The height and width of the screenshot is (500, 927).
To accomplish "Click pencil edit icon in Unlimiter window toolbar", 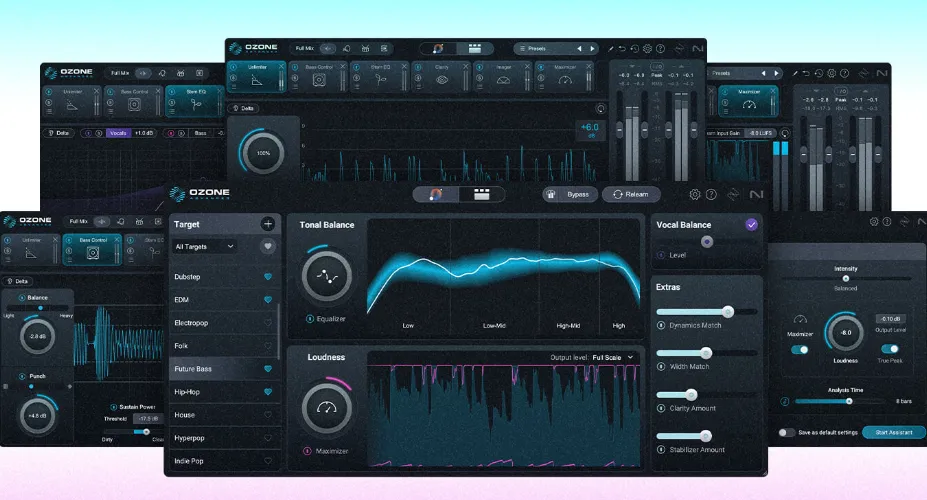I will tap(611, 48).
